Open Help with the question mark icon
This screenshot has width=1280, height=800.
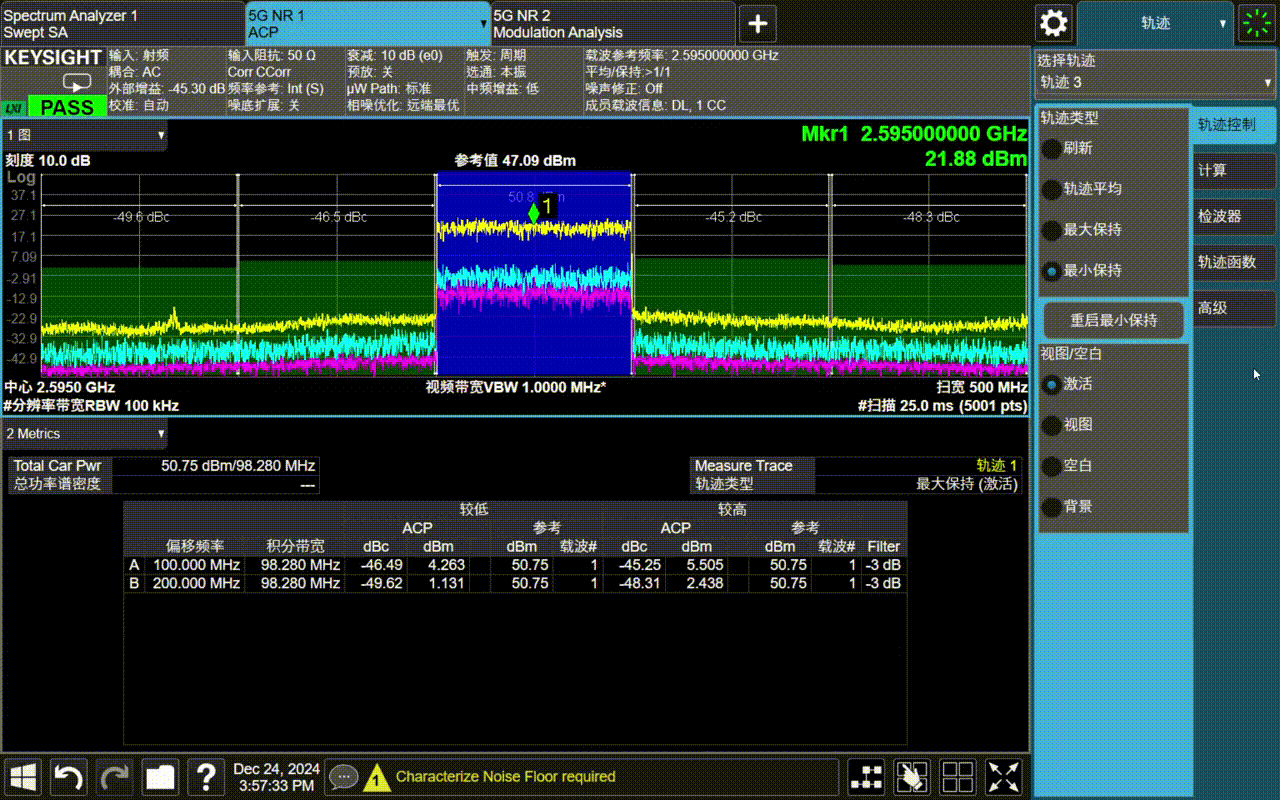coord(206,777)
